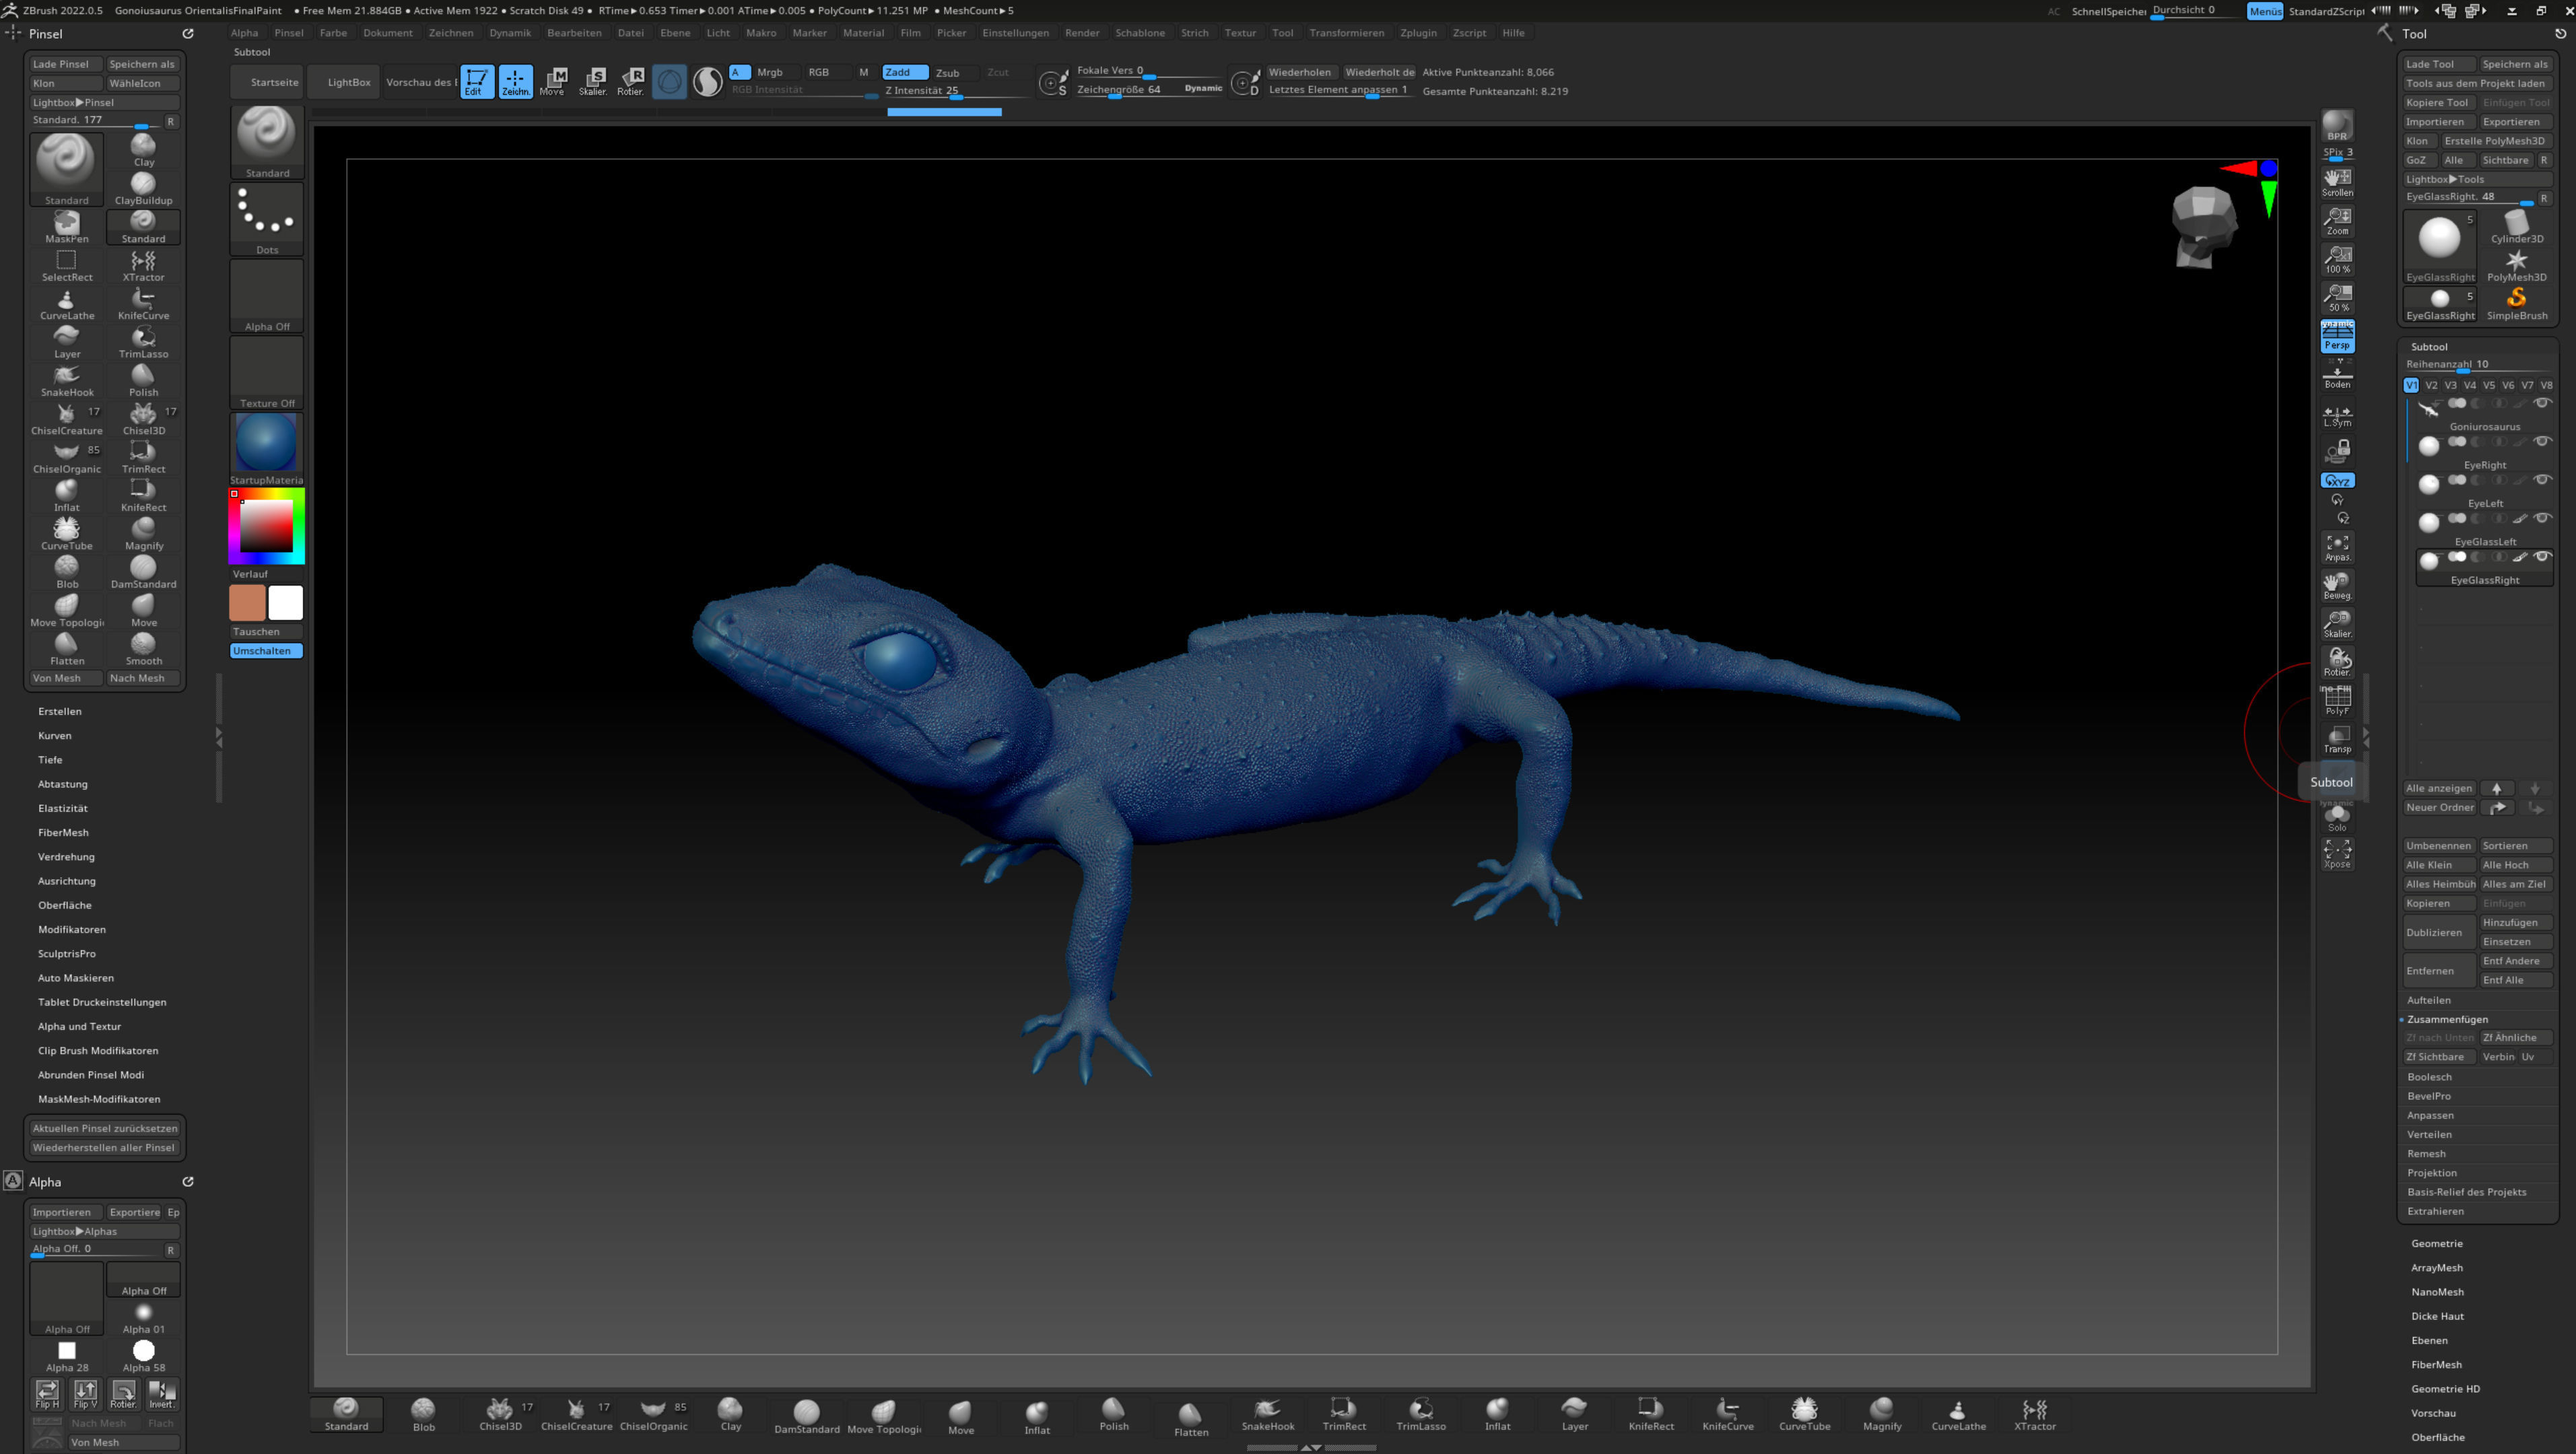This screenshot has height=1454, width=2576.
Task: Click Aktuellen Pinsel zurücksetzen button
Action: coord(105,1128)
